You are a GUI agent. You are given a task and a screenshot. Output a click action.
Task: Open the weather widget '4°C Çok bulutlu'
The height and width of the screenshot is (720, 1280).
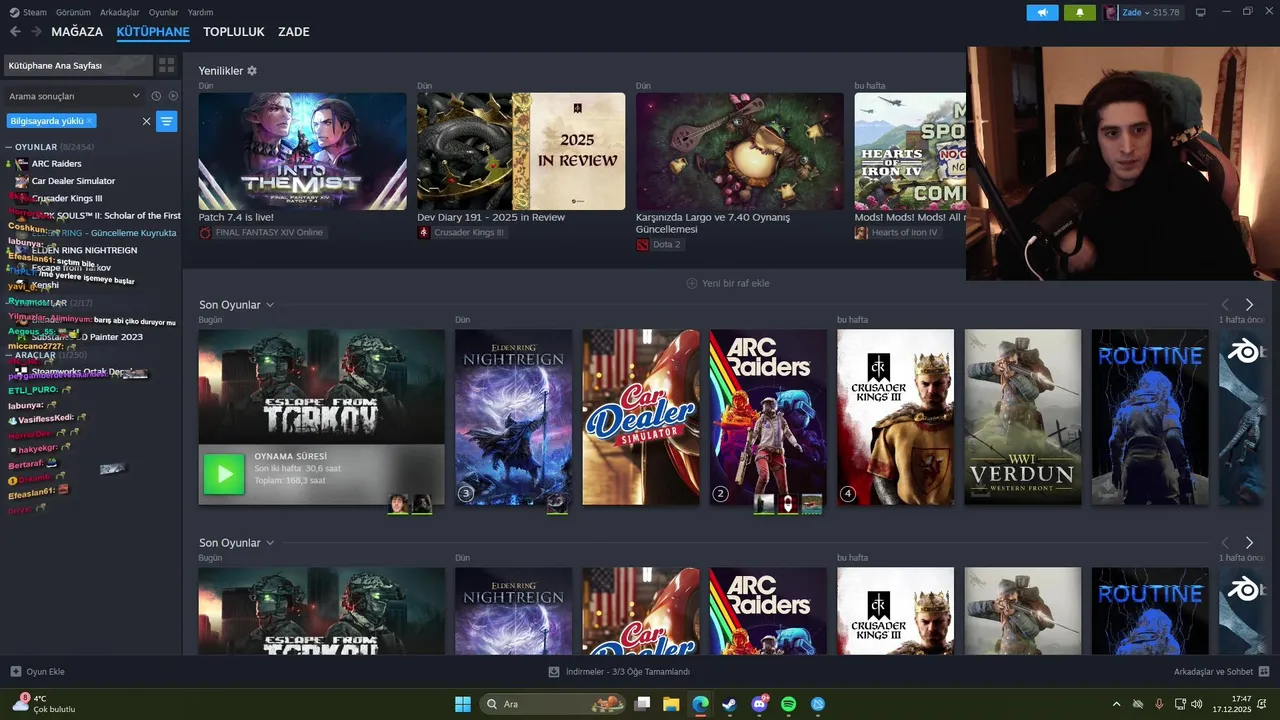pyautogui.click(x=43, y=704)
